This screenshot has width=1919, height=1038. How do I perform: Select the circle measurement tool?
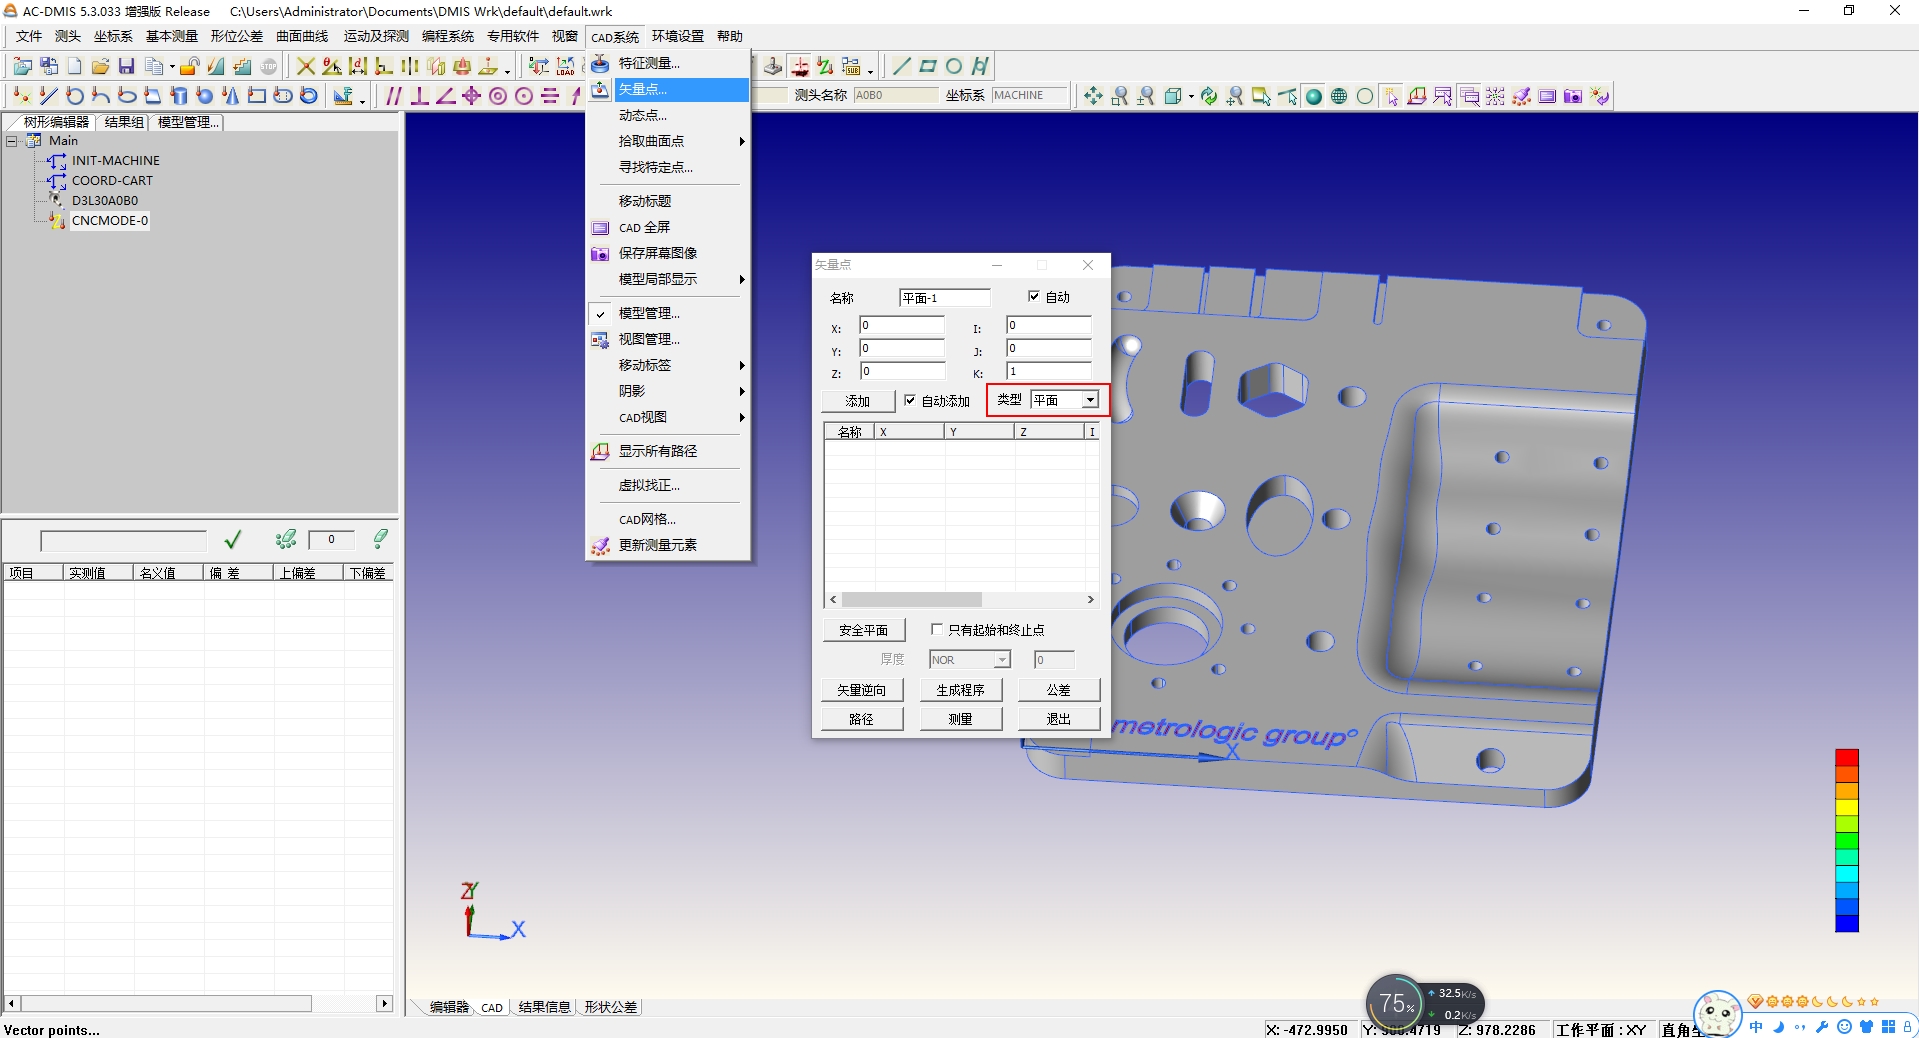(x=952, y=66)
